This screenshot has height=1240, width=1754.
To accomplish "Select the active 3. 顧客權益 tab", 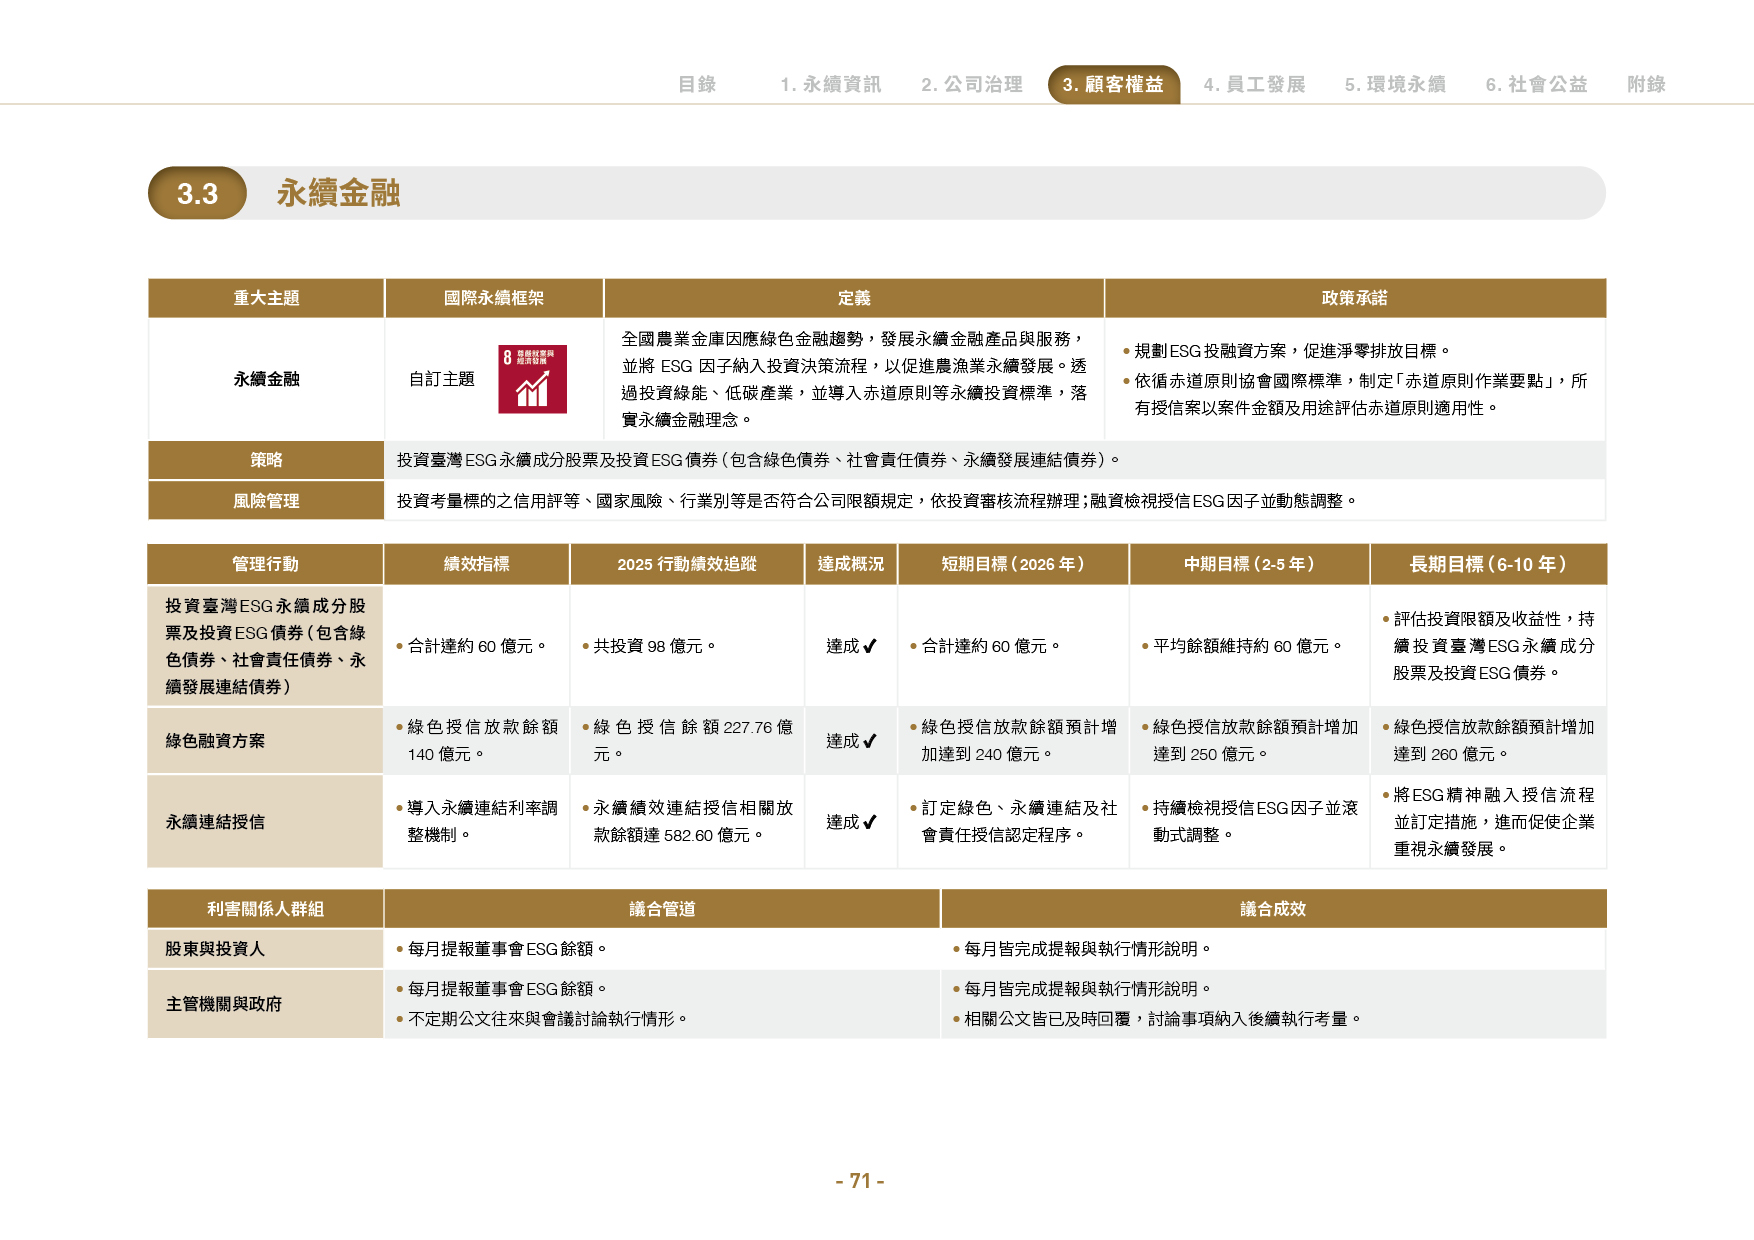I will 1114,84.
